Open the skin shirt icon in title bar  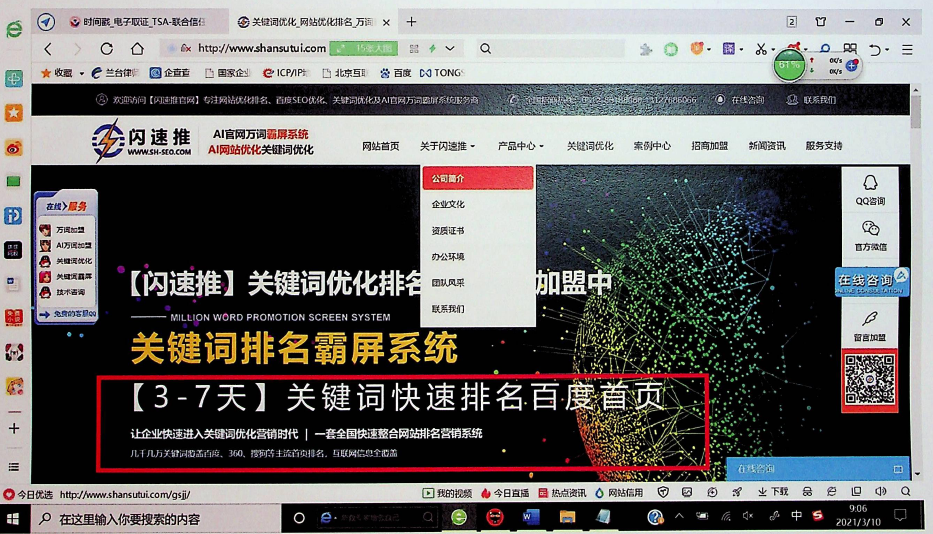point(821,22)
